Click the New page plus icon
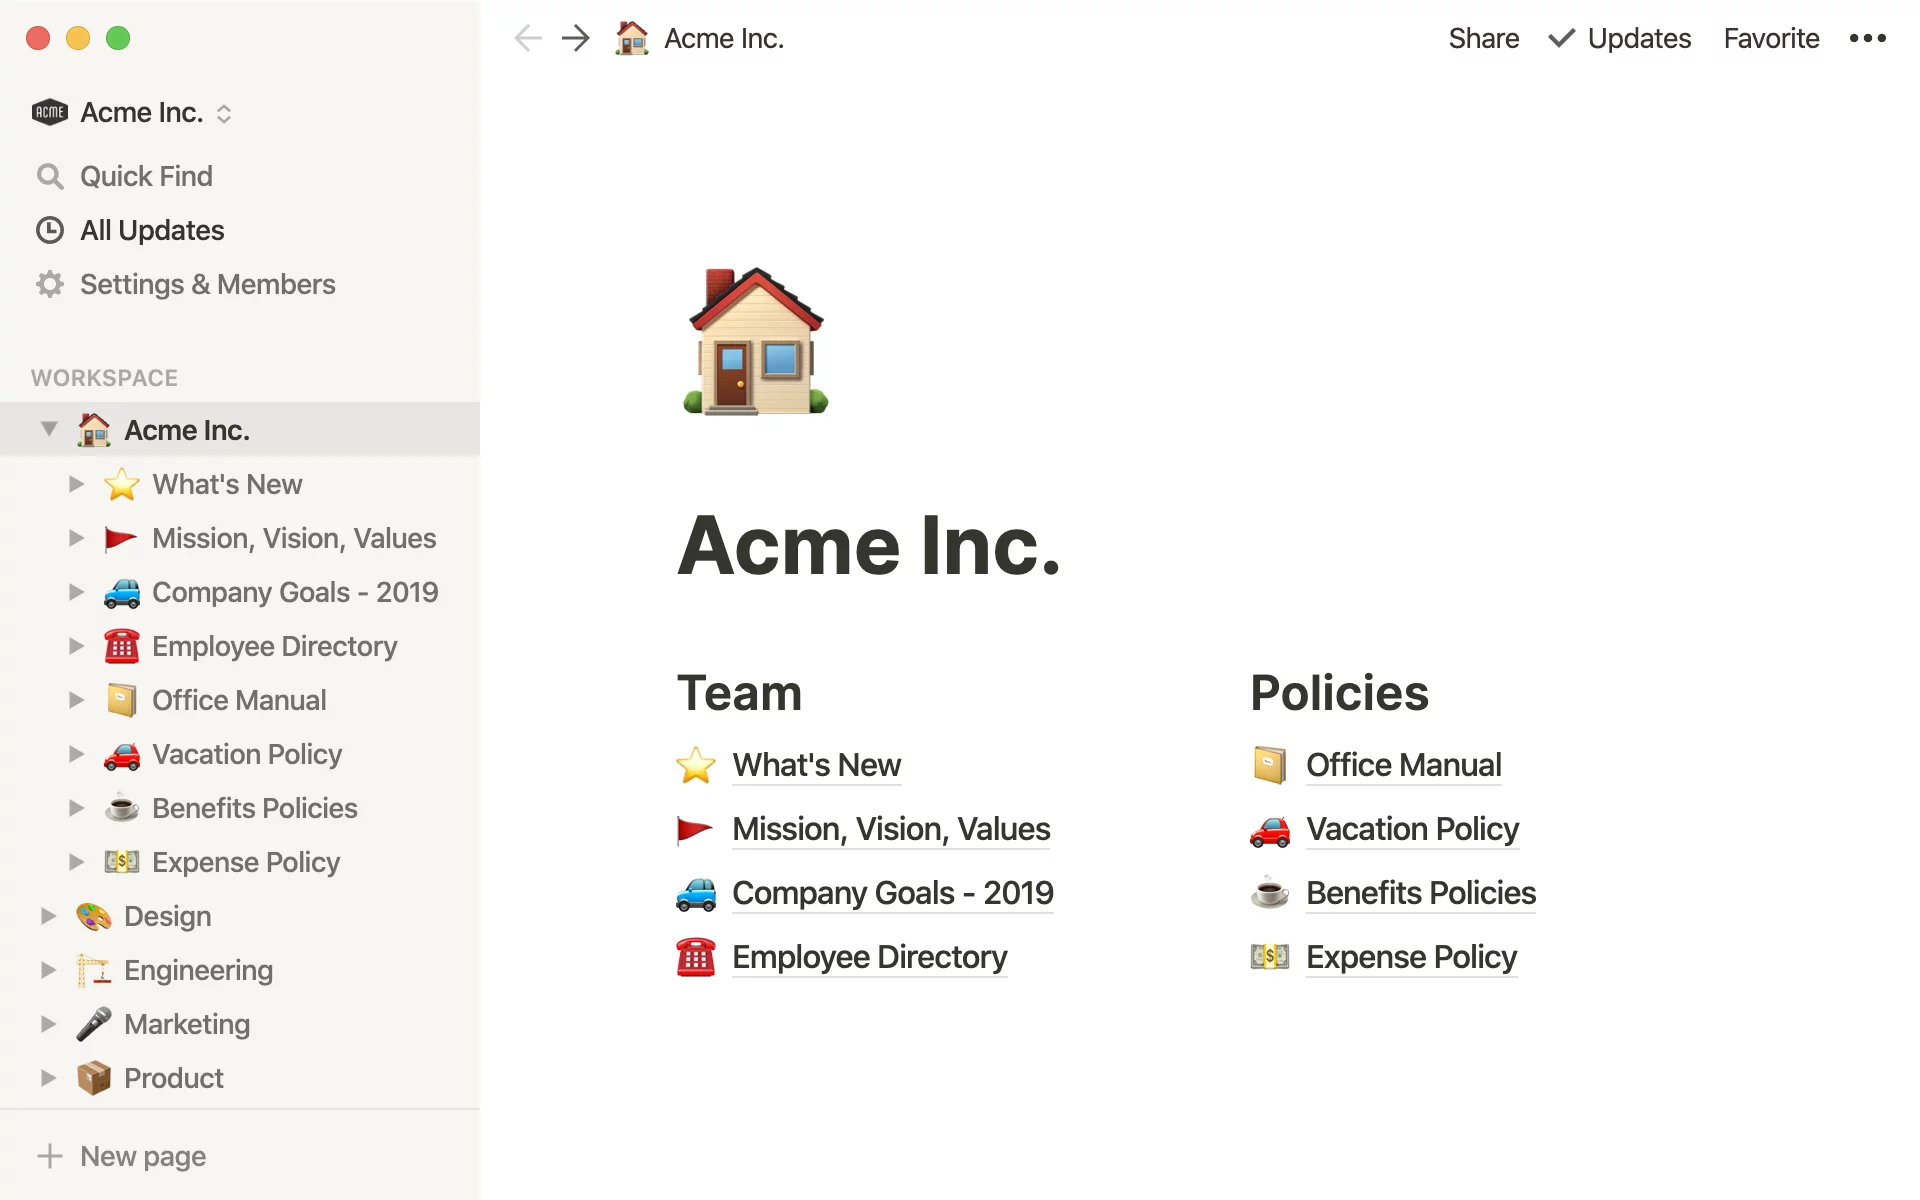 pyautogui.click(x=50, y=1156)
